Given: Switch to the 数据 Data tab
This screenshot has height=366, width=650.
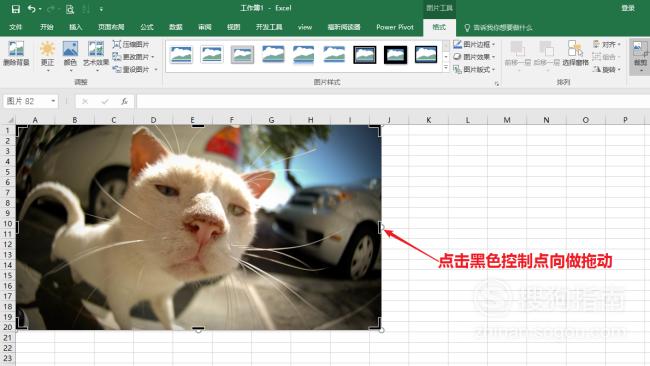Looking at the screenshot, I should [x=176, y=27].
